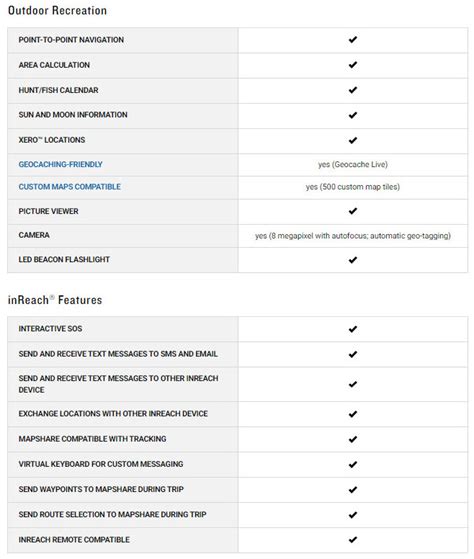Image resolution: width=474 pixels, height=559 pixels.
Task: Click the Point-to-Point Navigation checkmark
Action: 353,40
